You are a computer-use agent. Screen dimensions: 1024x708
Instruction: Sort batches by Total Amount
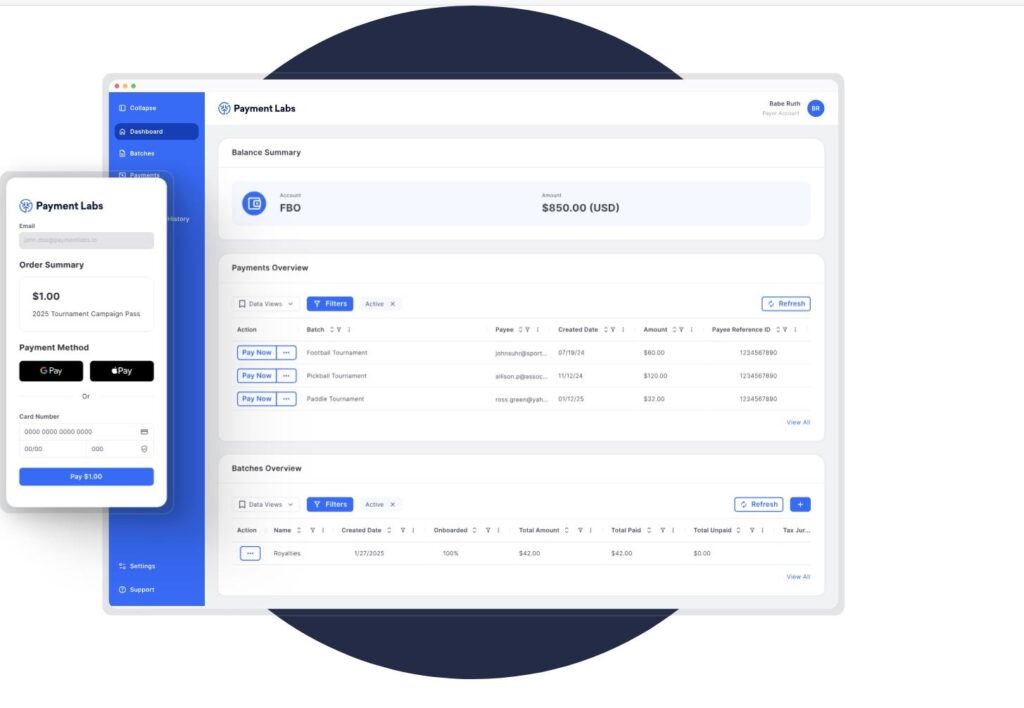(567, 530)
